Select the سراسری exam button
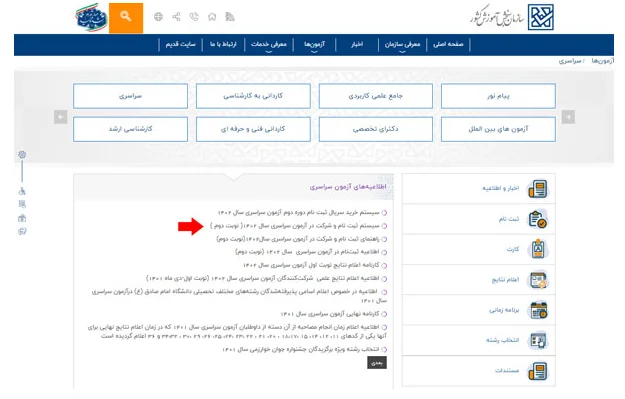 (x=130, y=96)
